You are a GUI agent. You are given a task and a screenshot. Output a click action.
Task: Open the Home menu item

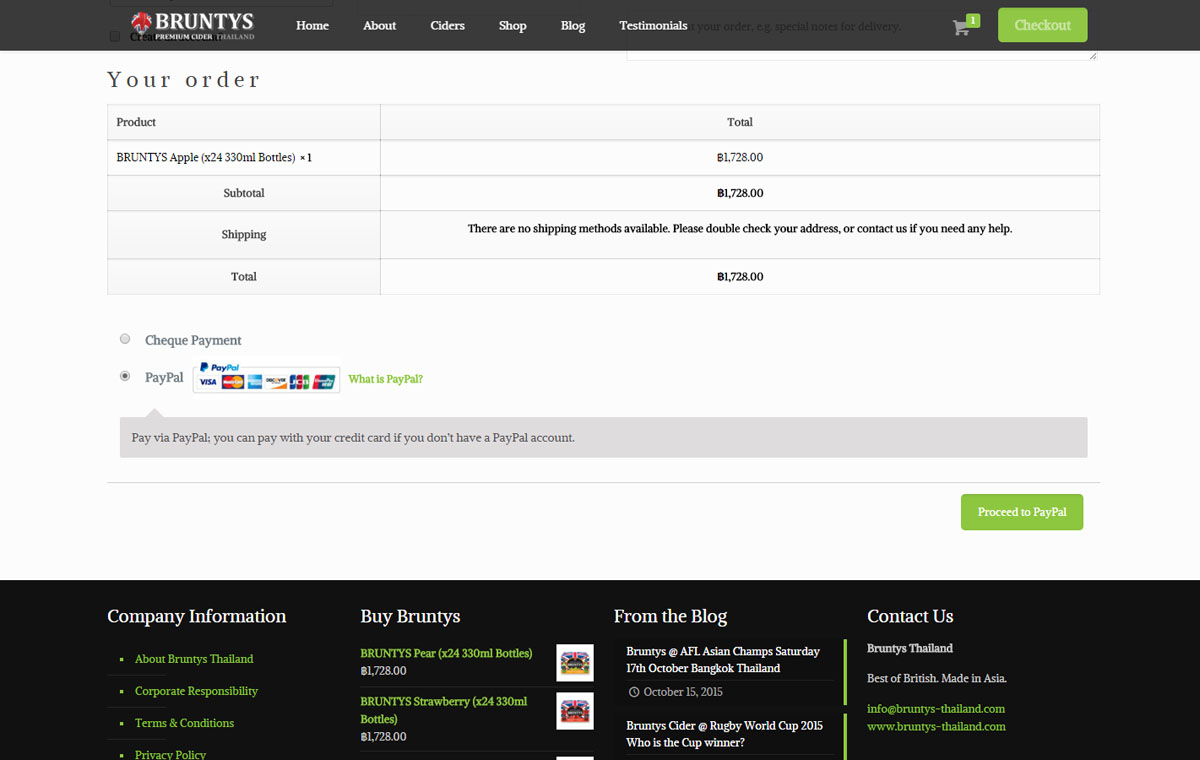pos(312,25)
